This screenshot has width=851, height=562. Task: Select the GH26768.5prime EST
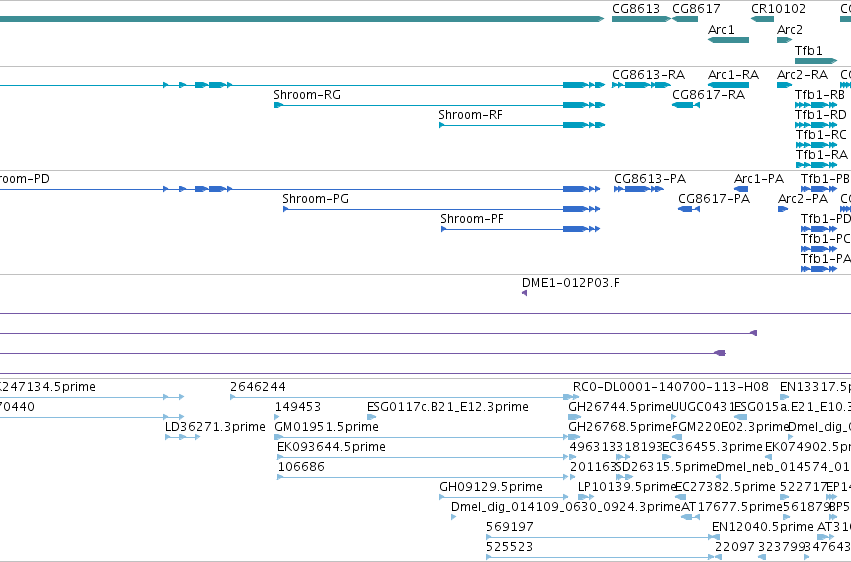point(574,437)
